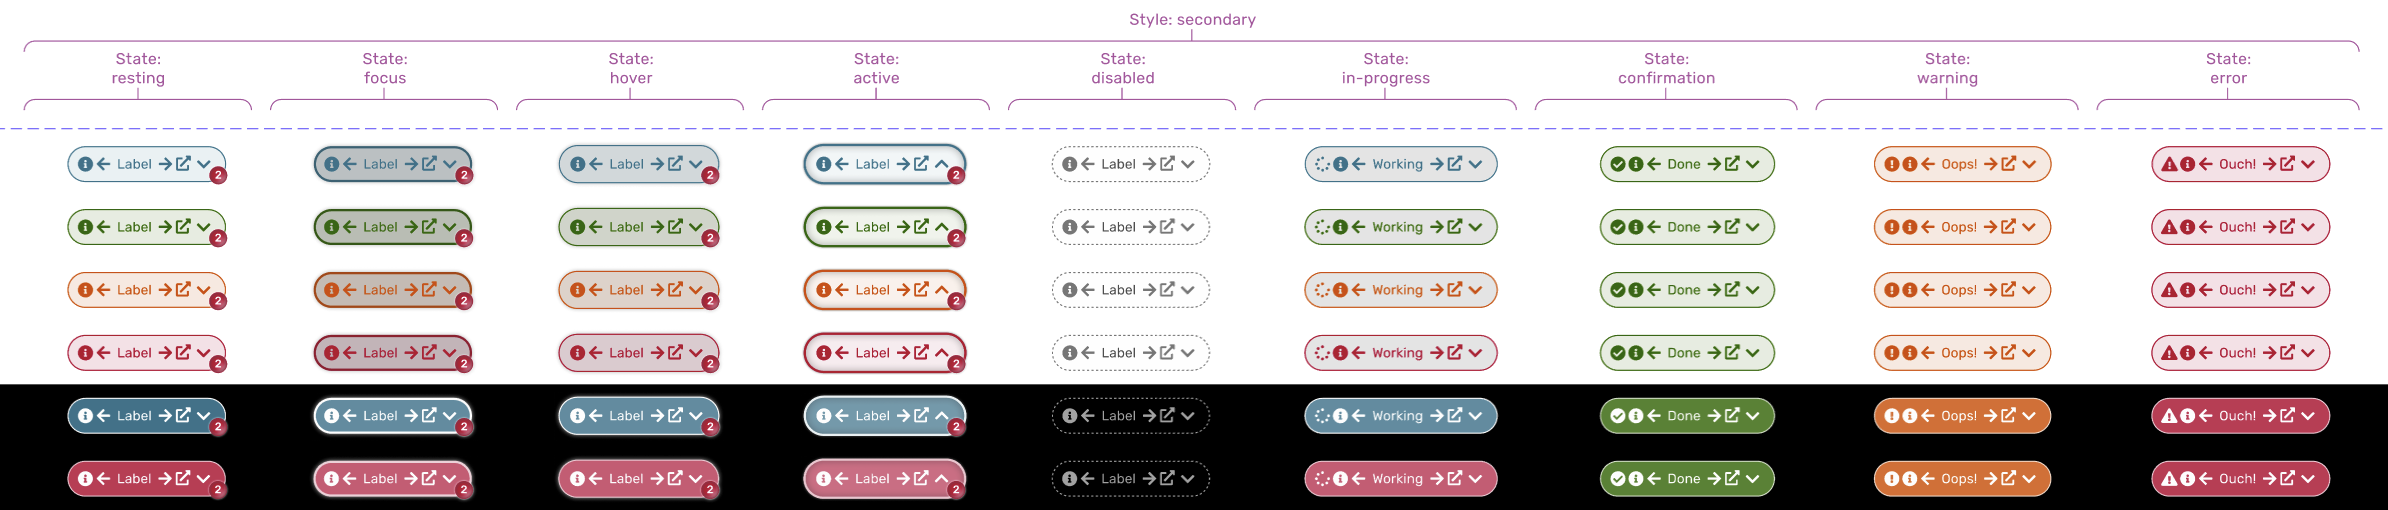Click Working text on dark blue in-progress button

pos(1397,416)
